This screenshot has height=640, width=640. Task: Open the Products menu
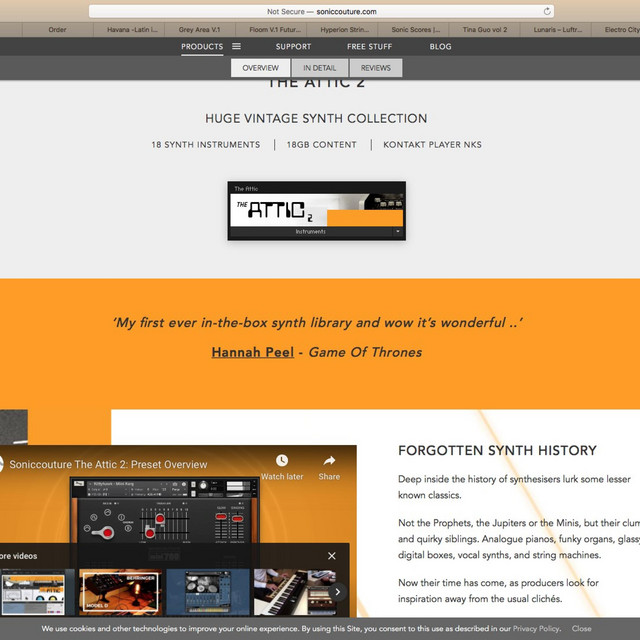(x=202, y=46)
